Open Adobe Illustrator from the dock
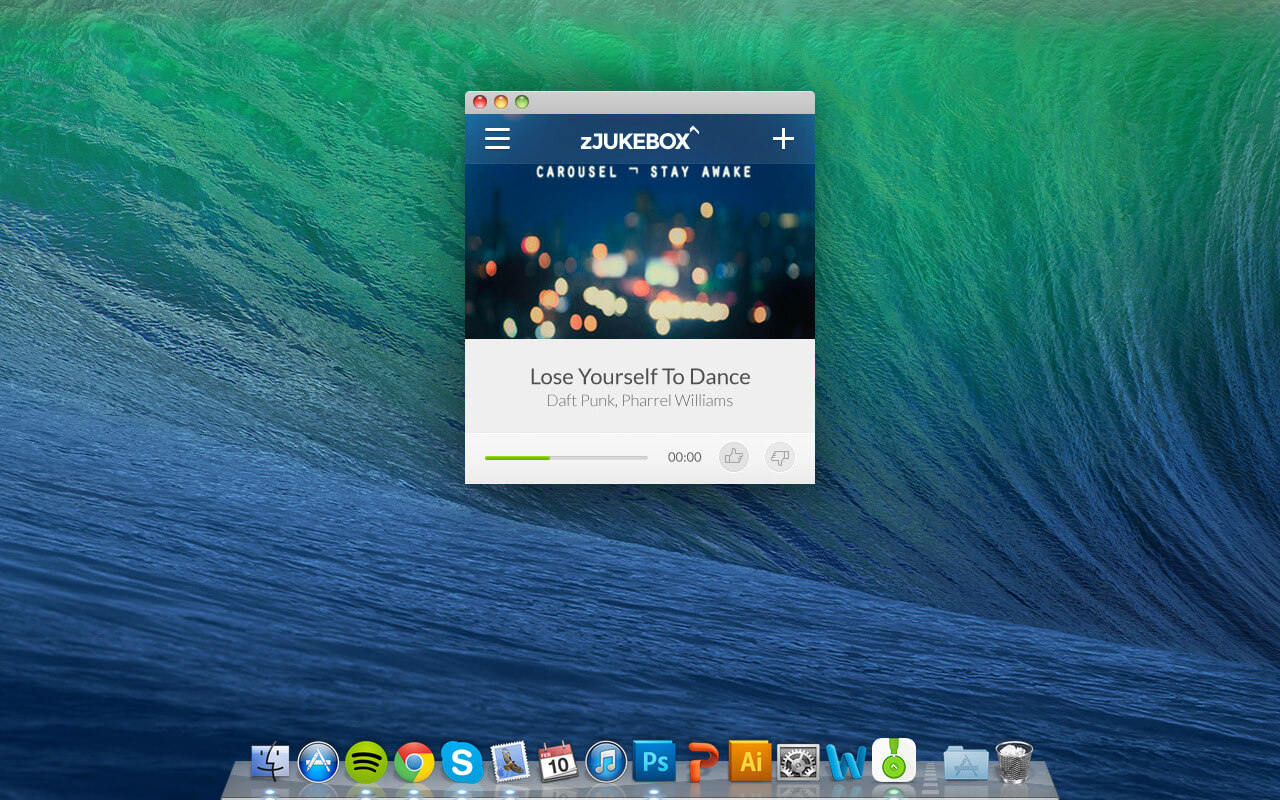 pyautogui.click(x=750, y=762)
